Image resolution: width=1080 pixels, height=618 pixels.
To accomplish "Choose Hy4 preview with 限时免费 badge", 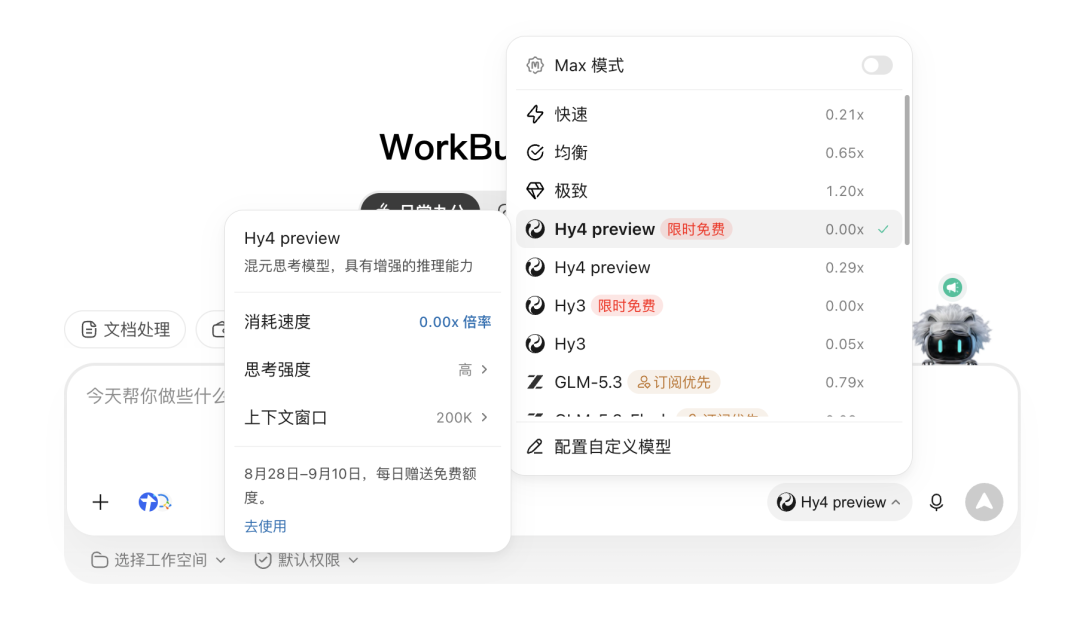I will pyautogui.click(x=708, y=229).
